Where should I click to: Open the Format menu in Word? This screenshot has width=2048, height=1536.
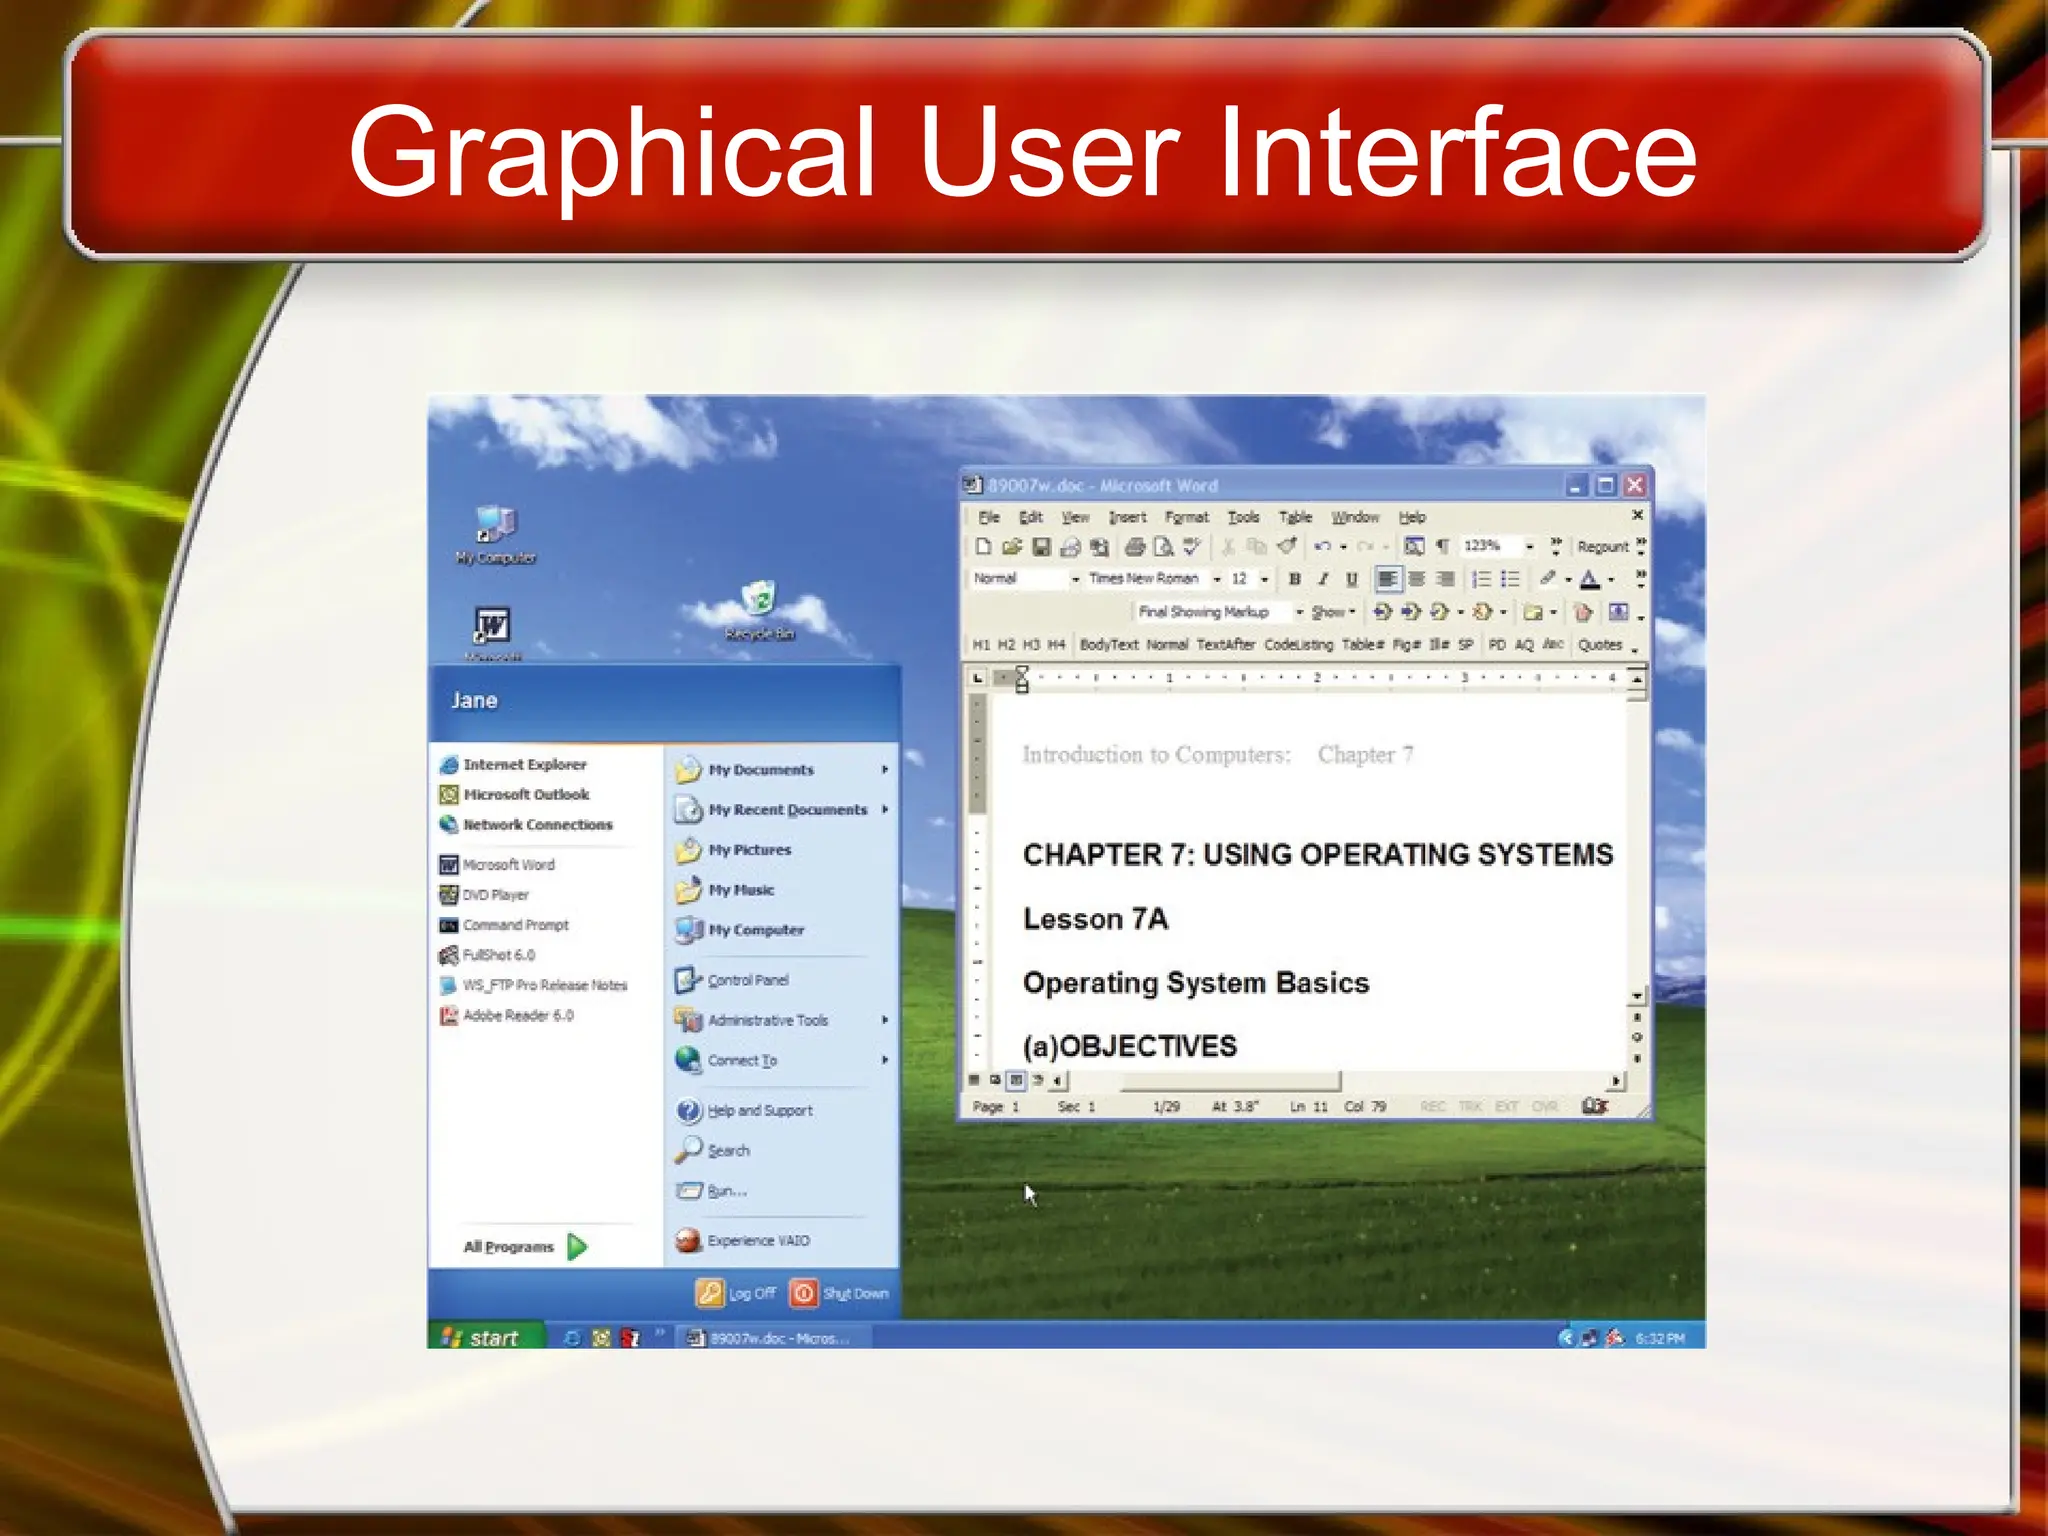(1187, 517)
